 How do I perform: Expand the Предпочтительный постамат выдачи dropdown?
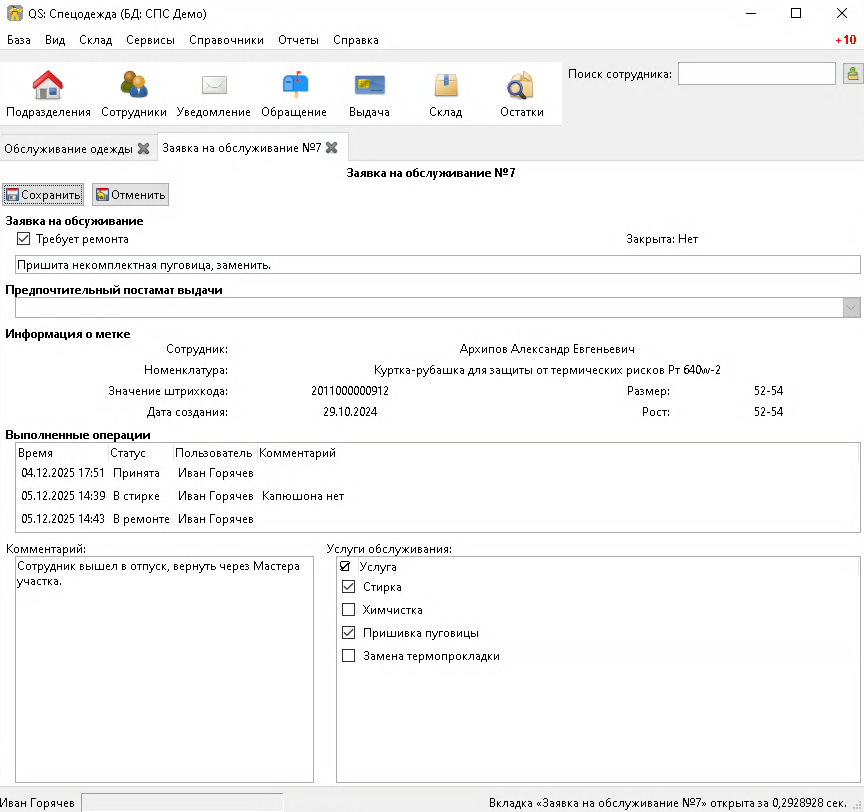(x=851, y=308)
